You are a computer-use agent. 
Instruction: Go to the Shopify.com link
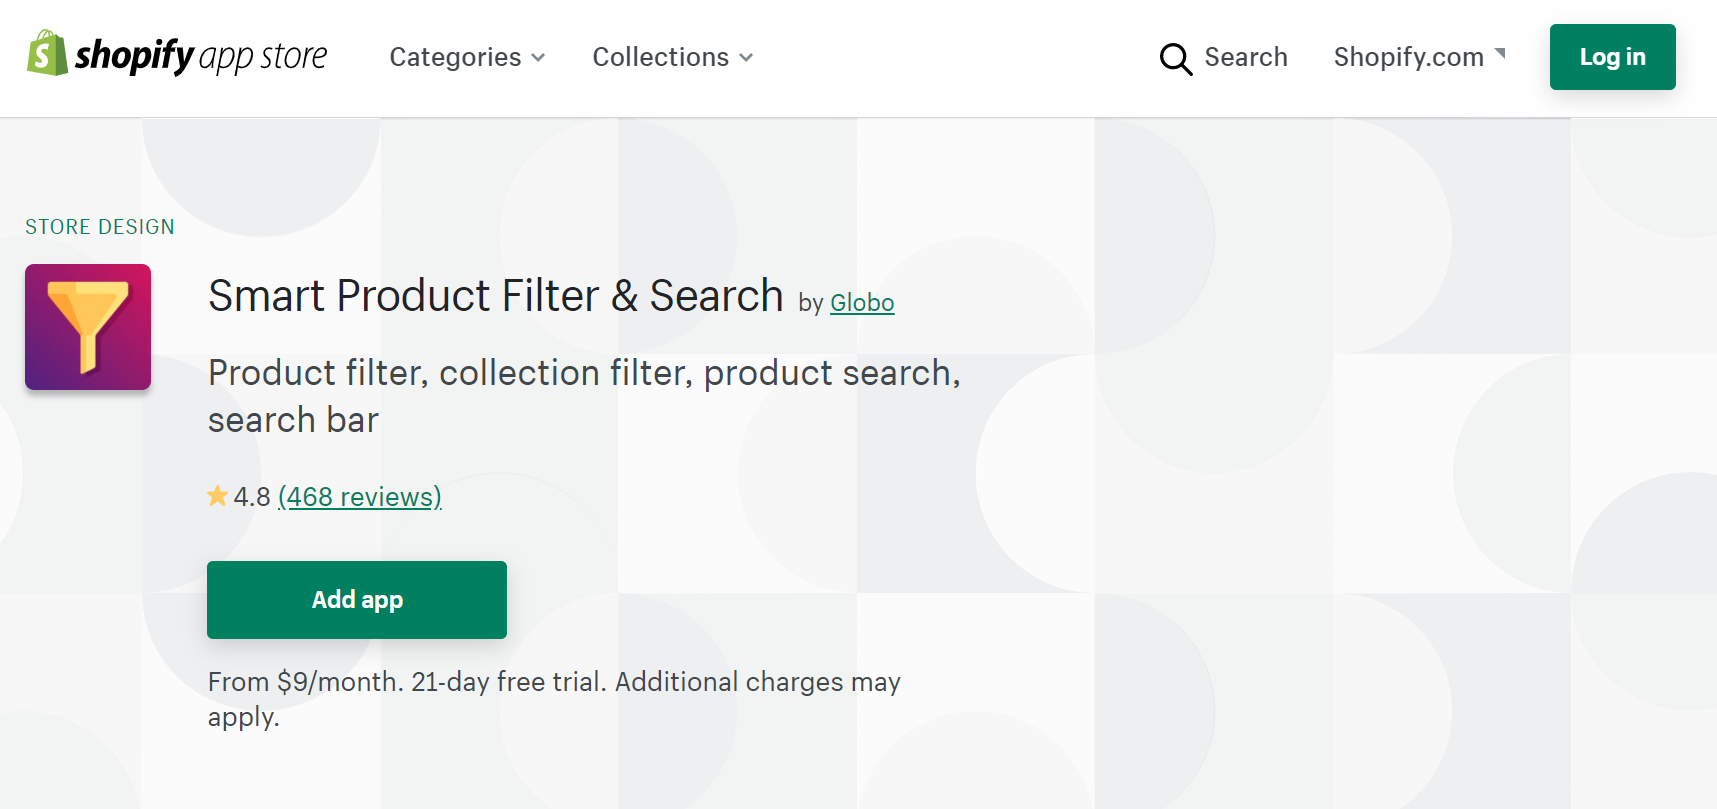[1408, 57]
